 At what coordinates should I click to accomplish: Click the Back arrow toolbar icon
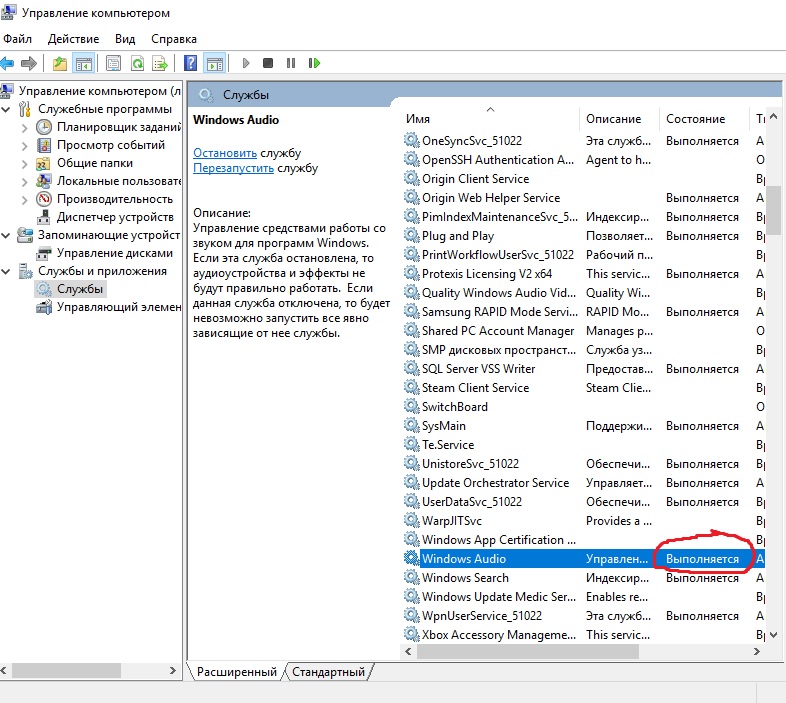pyautogui.click(x=7, y=63)
